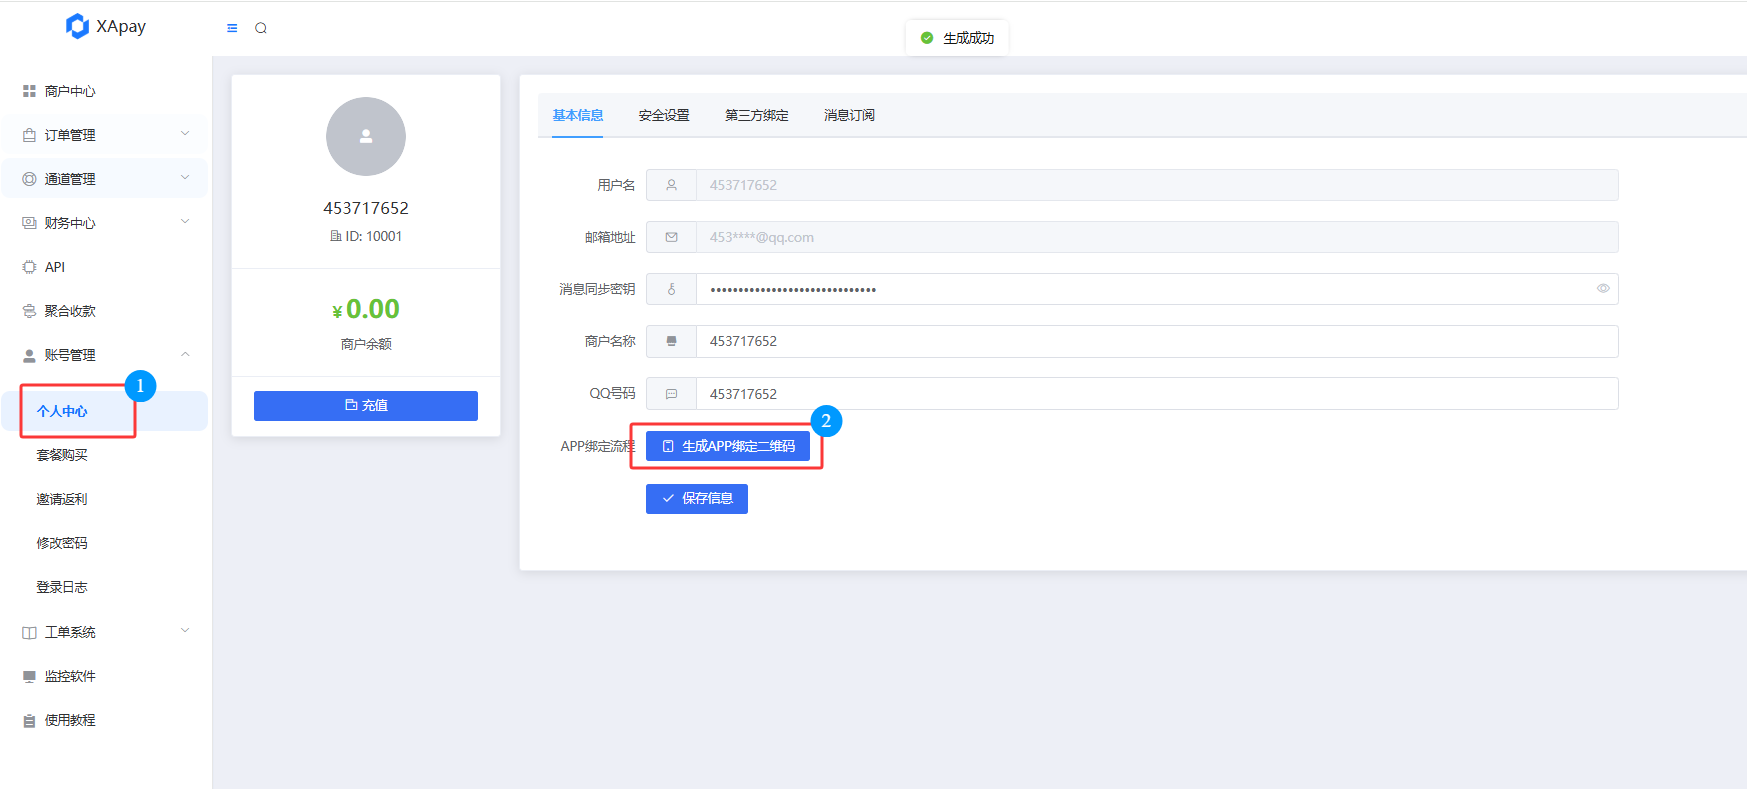Click the sidebar collapse hamburger icon
Screen dimensions: 1747x789
(232, 28)
